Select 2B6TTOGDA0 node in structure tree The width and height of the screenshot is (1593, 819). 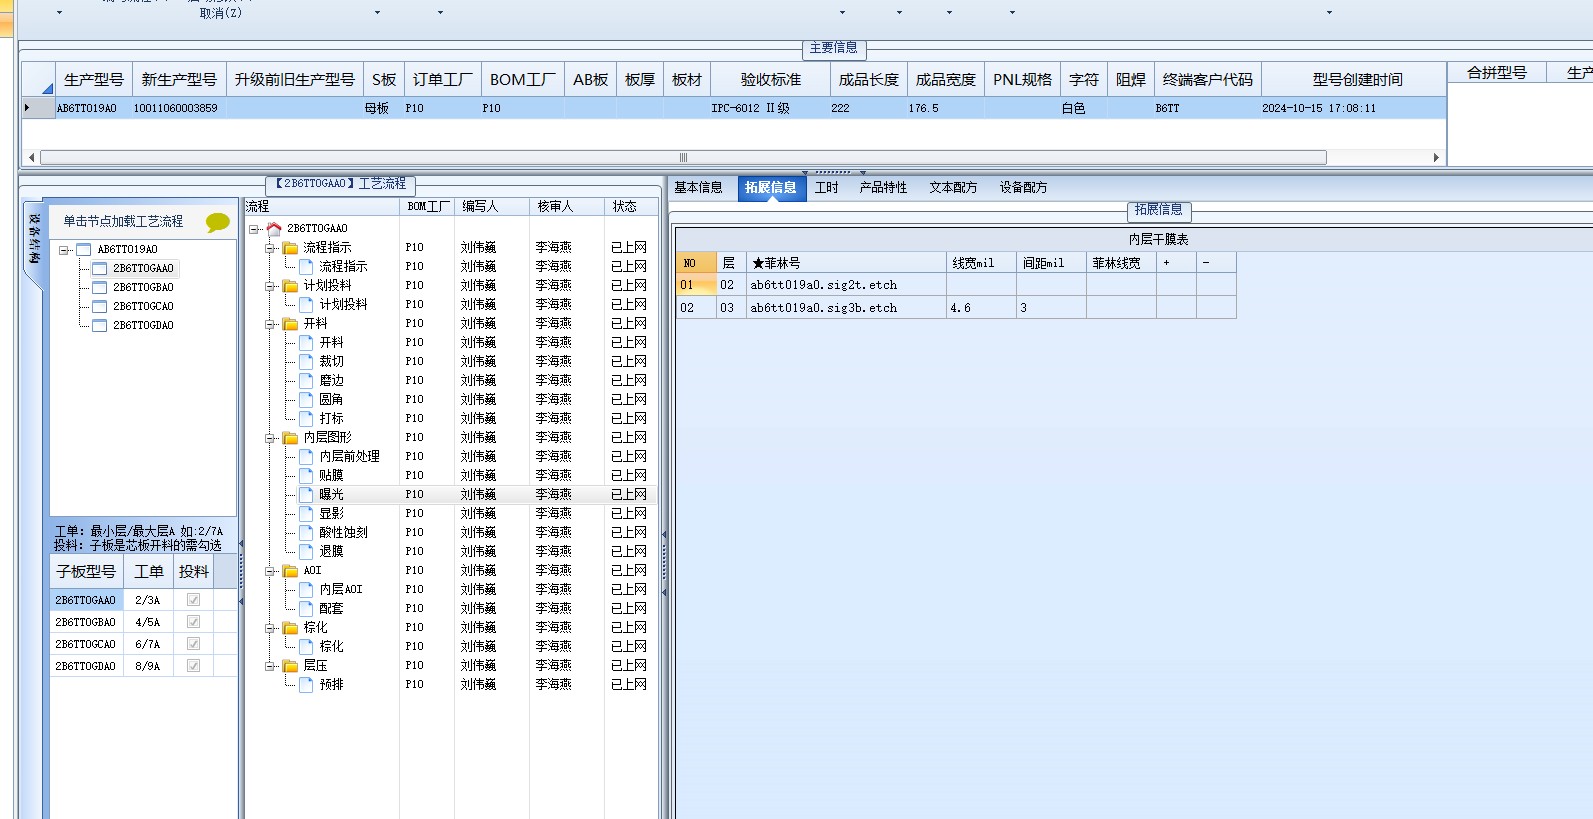[x=143, y=325]
